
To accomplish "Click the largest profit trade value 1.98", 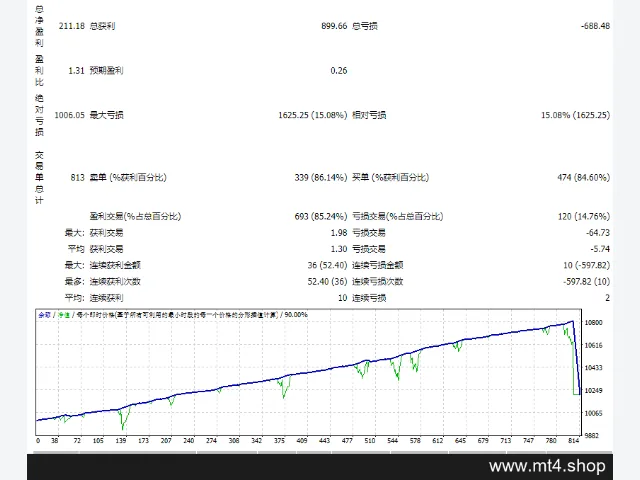I will coord(339,233).
